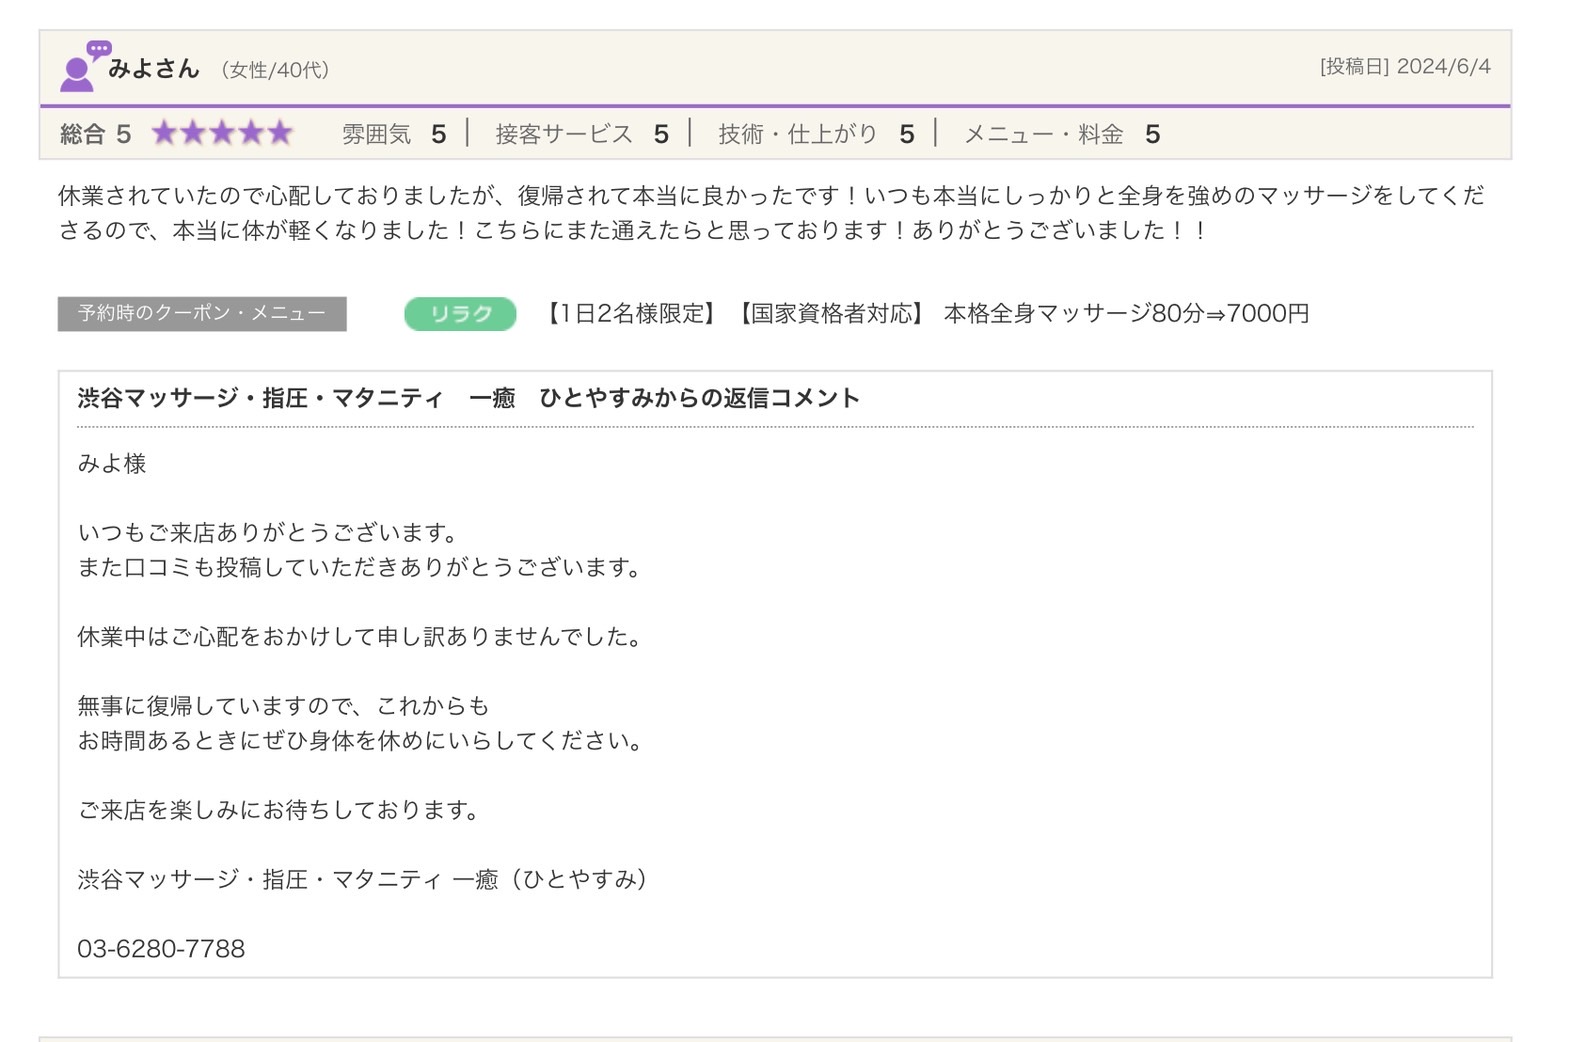
Task: Click the posting date [投稿日] 2024/6/4
Action: coord(1405,66)
